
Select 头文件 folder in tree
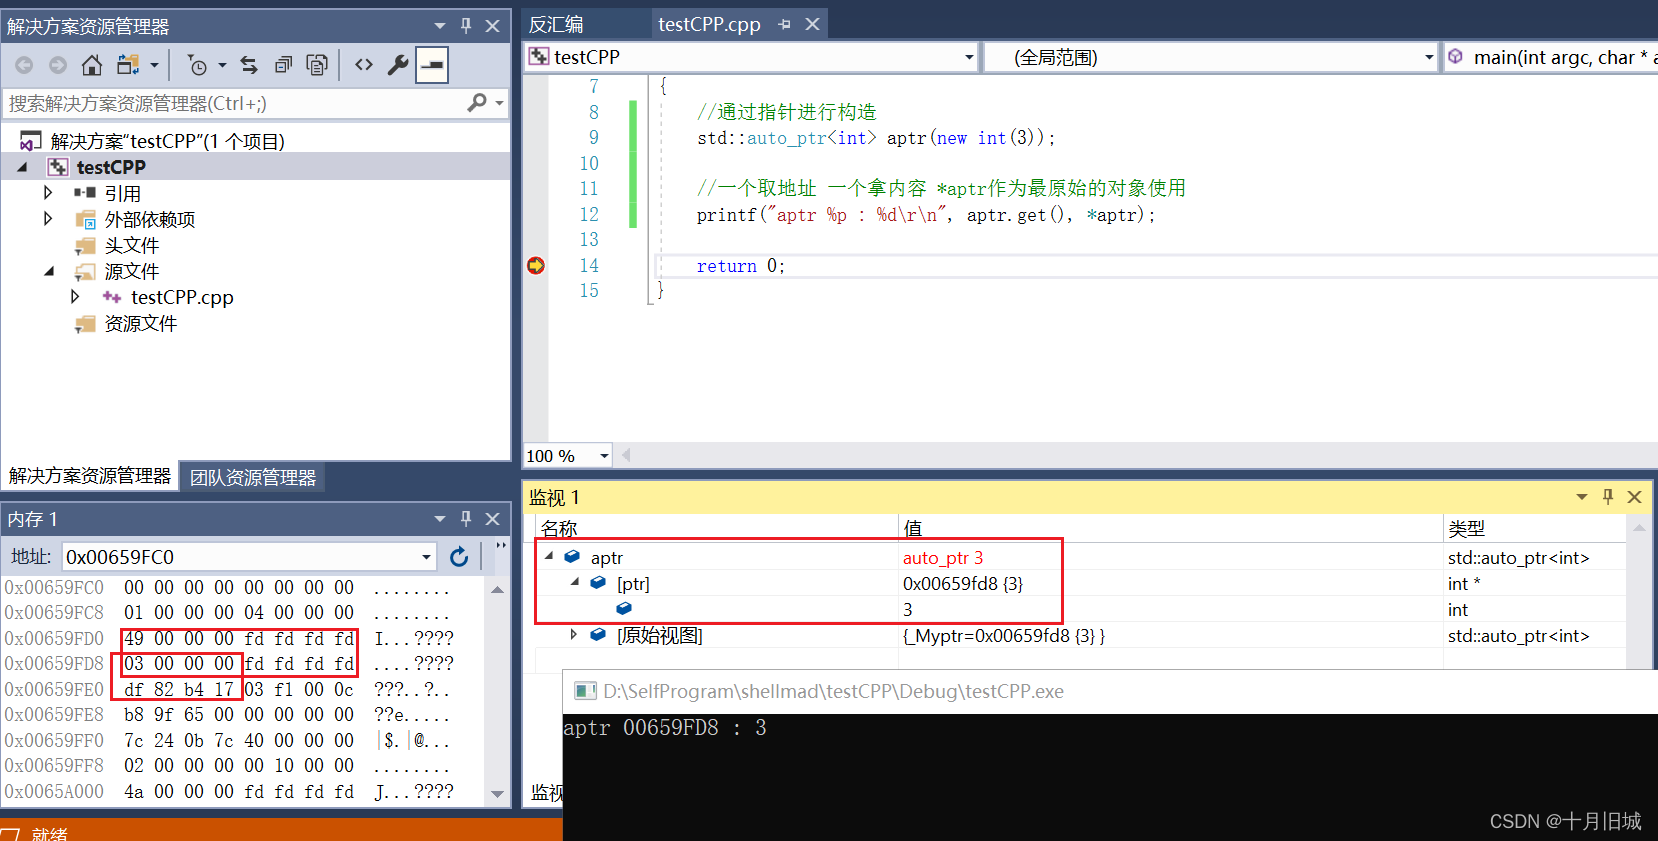pos(132,245)
